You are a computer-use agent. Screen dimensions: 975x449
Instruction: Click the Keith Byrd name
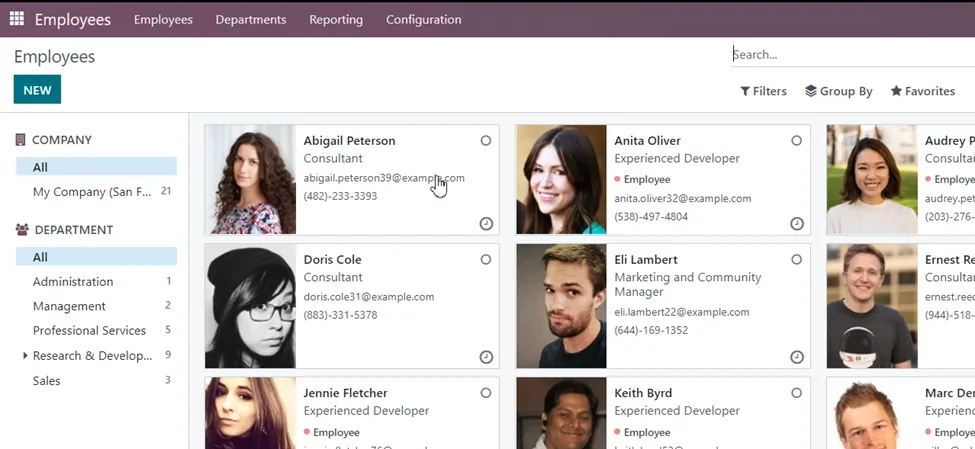click(x=644, y=394)
